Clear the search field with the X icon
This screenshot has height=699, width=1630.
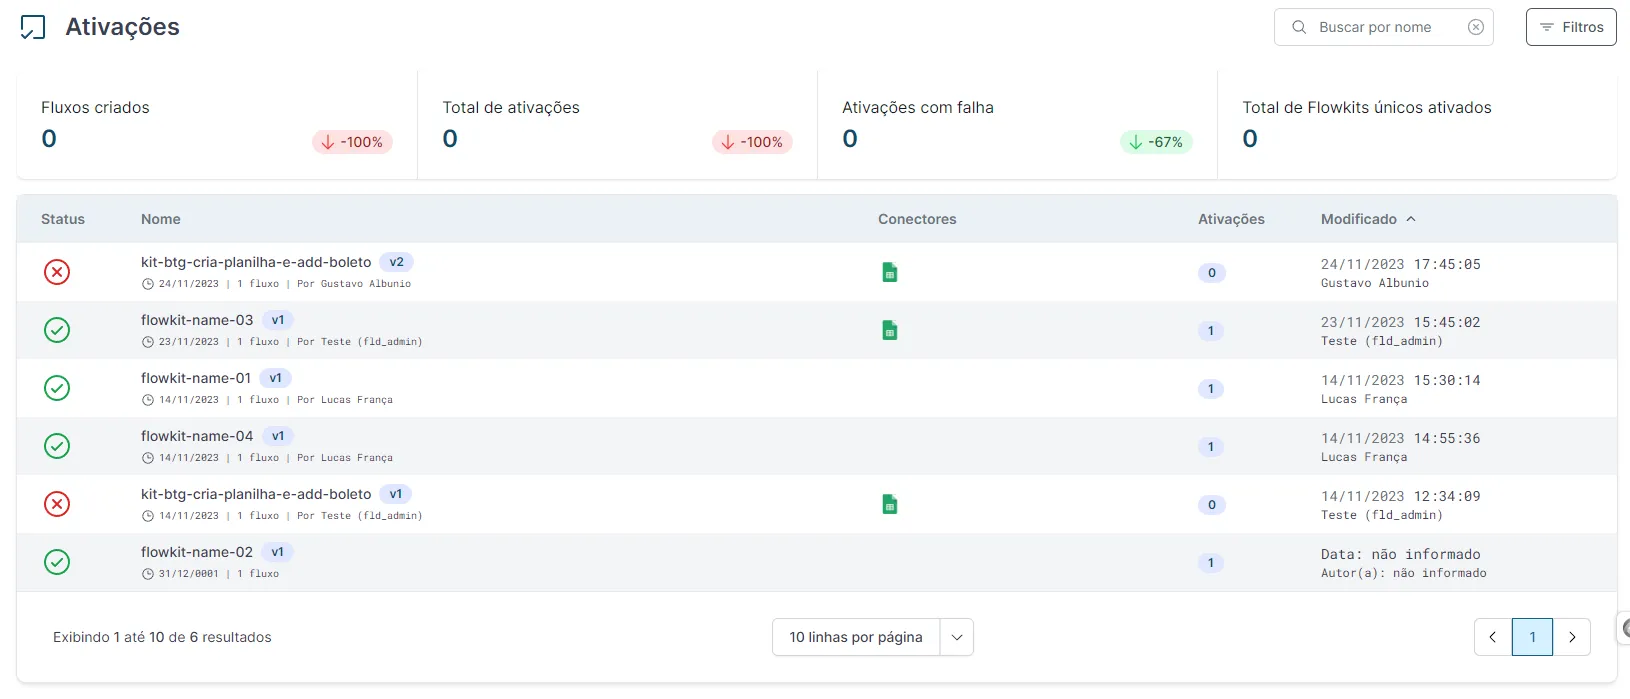click(x=1476, y=27)
